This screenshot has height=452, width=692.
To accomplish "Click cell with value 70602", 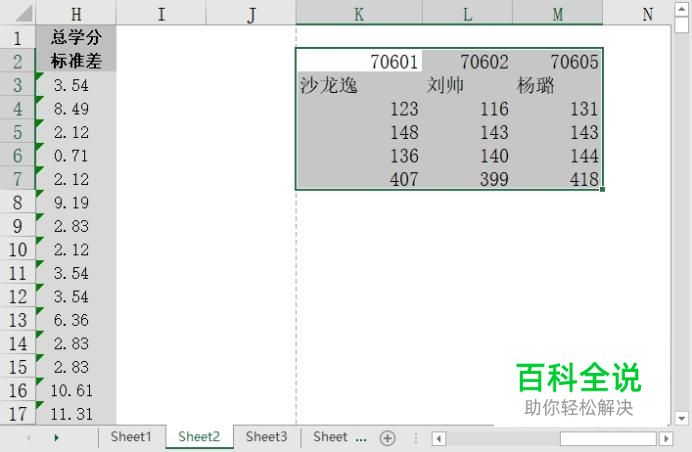I will [467, 61].
